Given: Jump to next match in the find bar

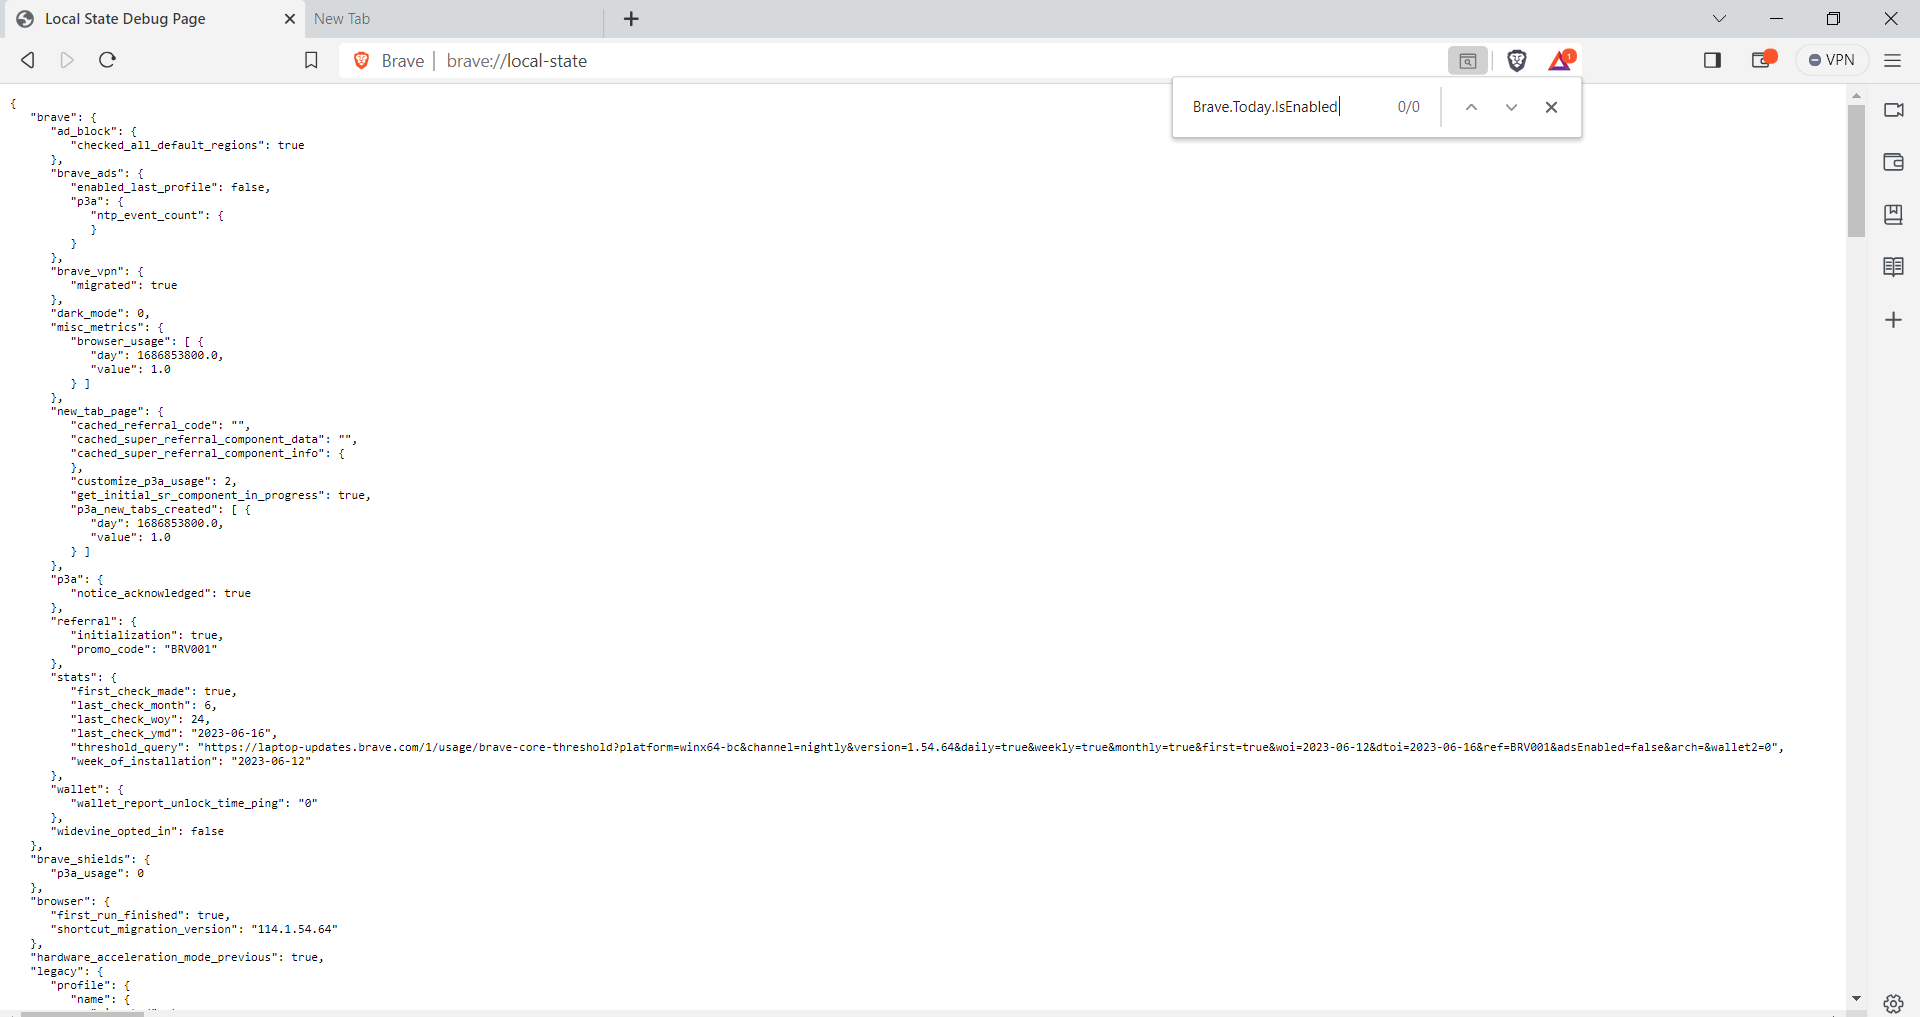Looking at the screenshot, I should point(1511,107).
